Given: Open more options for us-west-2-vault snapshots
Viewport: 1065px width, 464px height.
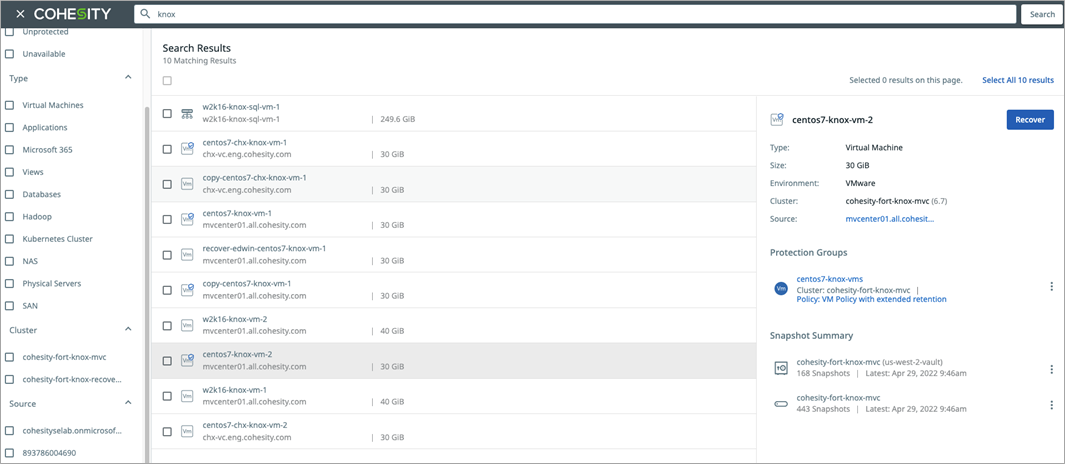Looking at the screenshot, I should [1051, 369].
